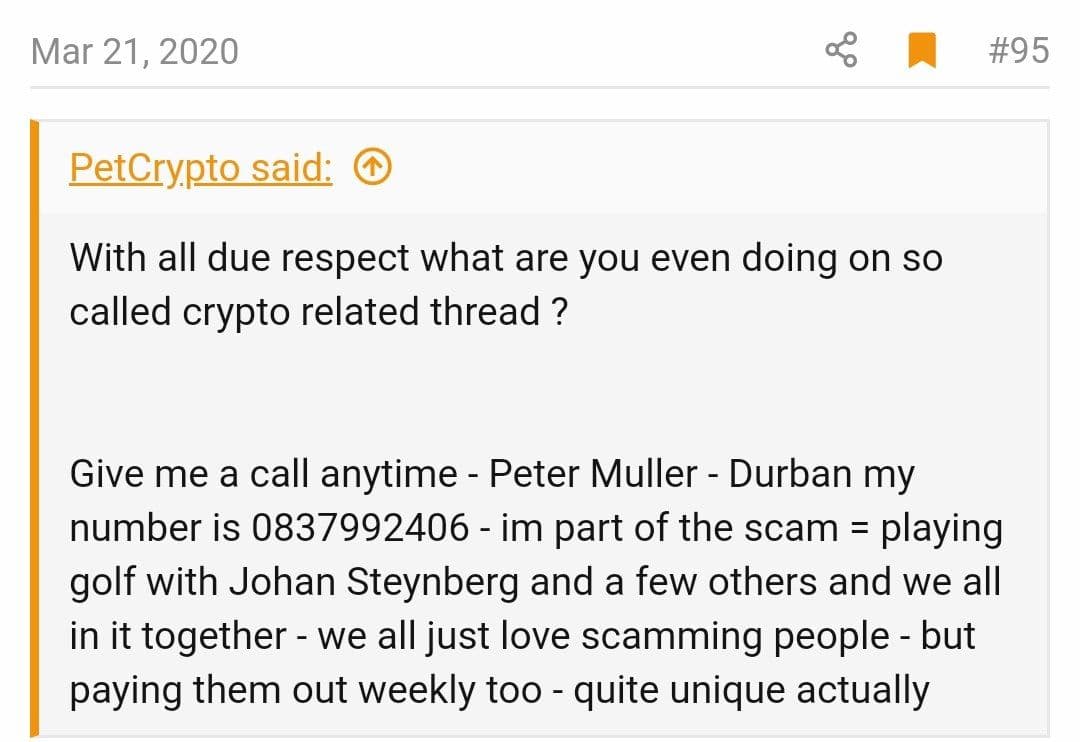
Task: Click the Mar 21, 2020 post date
Action: 135,51
